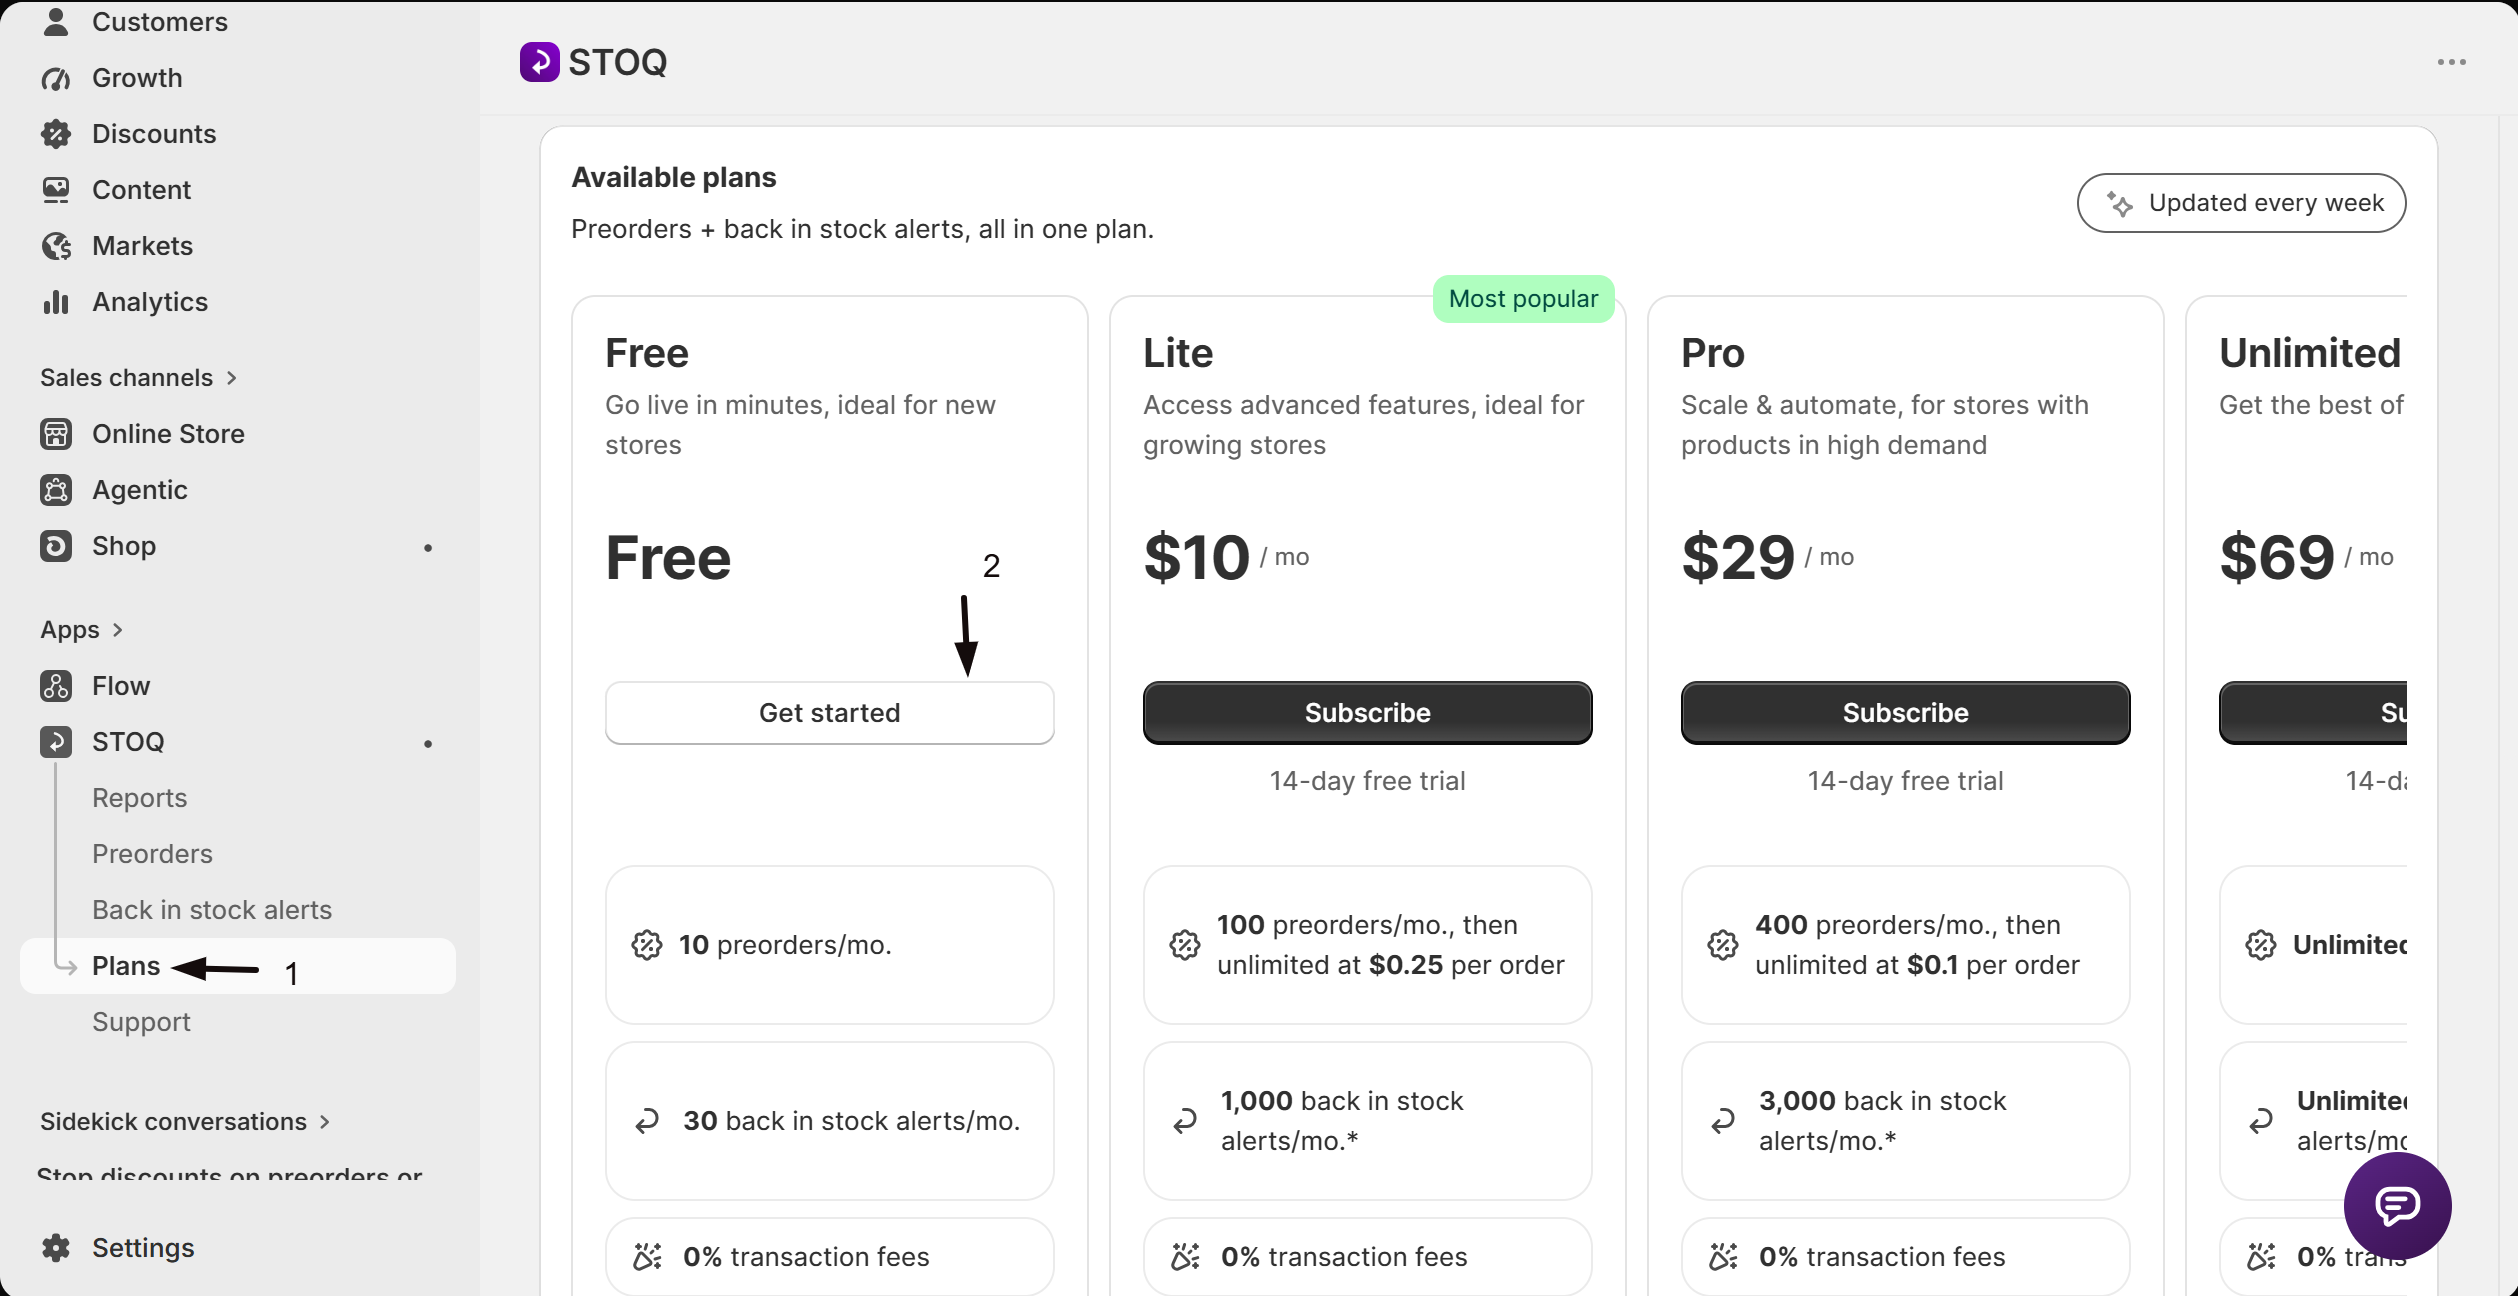Image resolution: width=2518 pixels, height=1296 pixels.
Task: Click the Free plan transaction fees icon
Action: point(647,1257)
